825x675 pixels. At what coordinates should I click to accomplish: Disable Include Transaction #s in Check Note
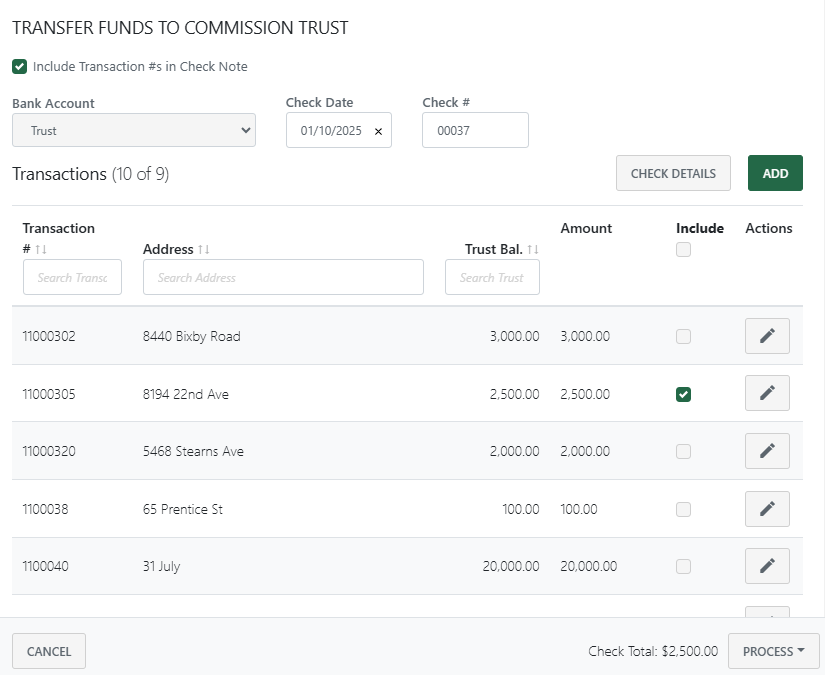(19, 66)
